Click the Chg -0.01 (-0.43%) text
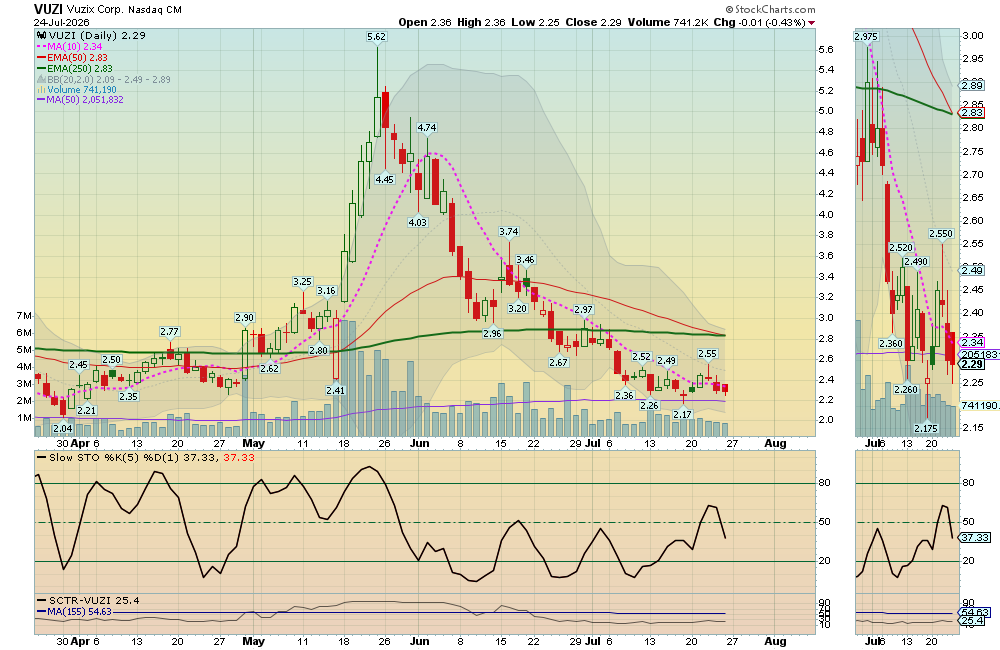 759,22
